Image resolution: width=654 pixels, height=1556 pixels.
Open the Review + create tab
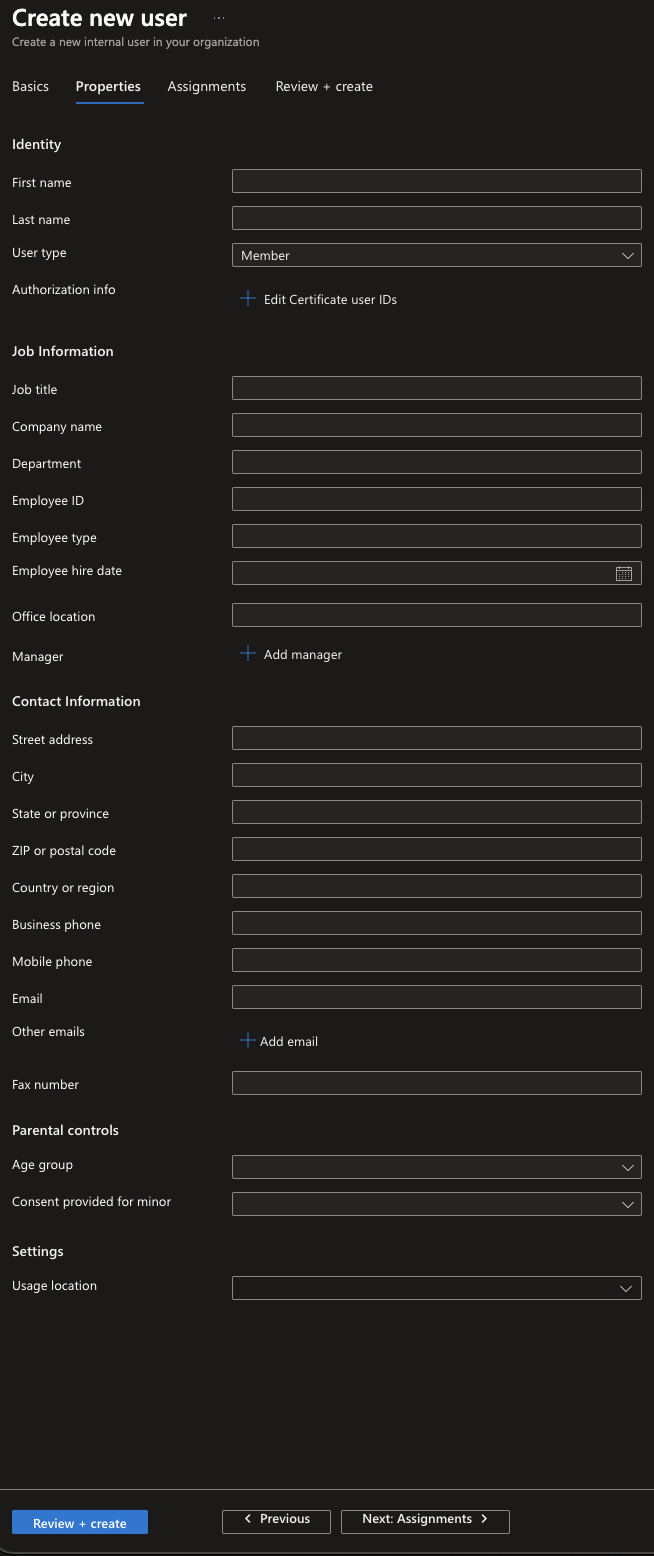(x=324, y=87)
